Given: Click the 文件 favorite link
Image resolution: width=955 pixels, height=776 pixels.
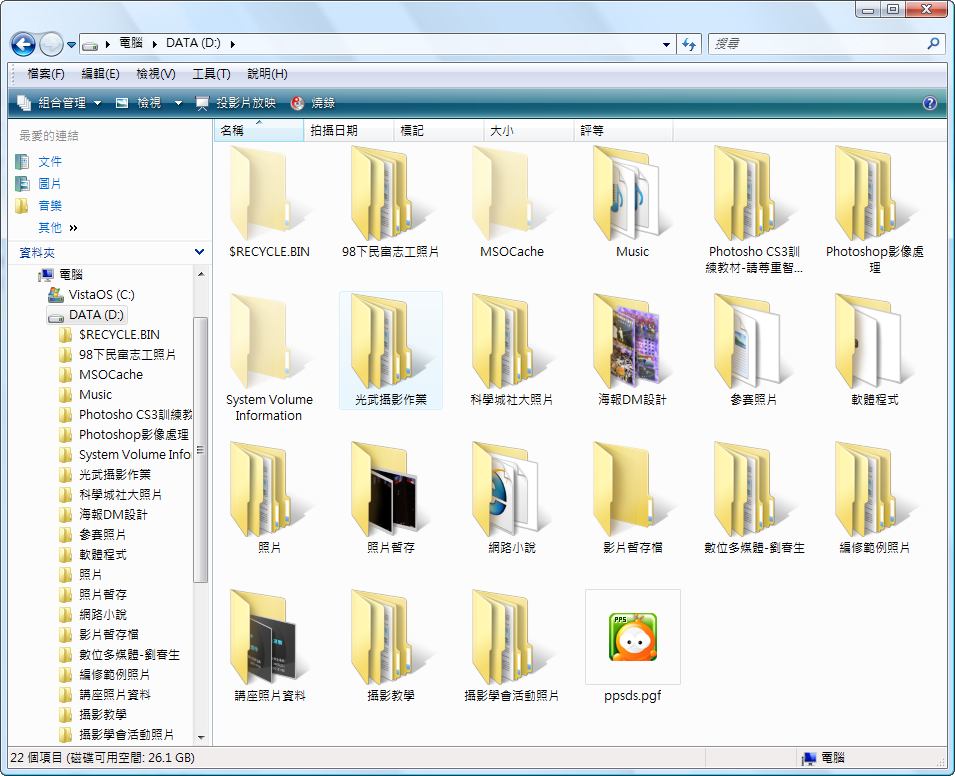Looking at the screenshot, I should pos(50,162).
